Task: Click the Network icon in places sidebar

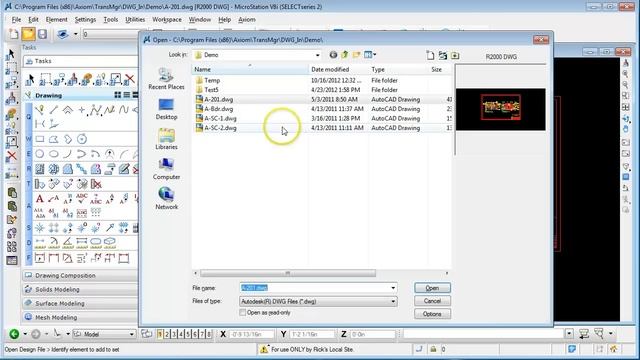Action: [x=166, y=198]
